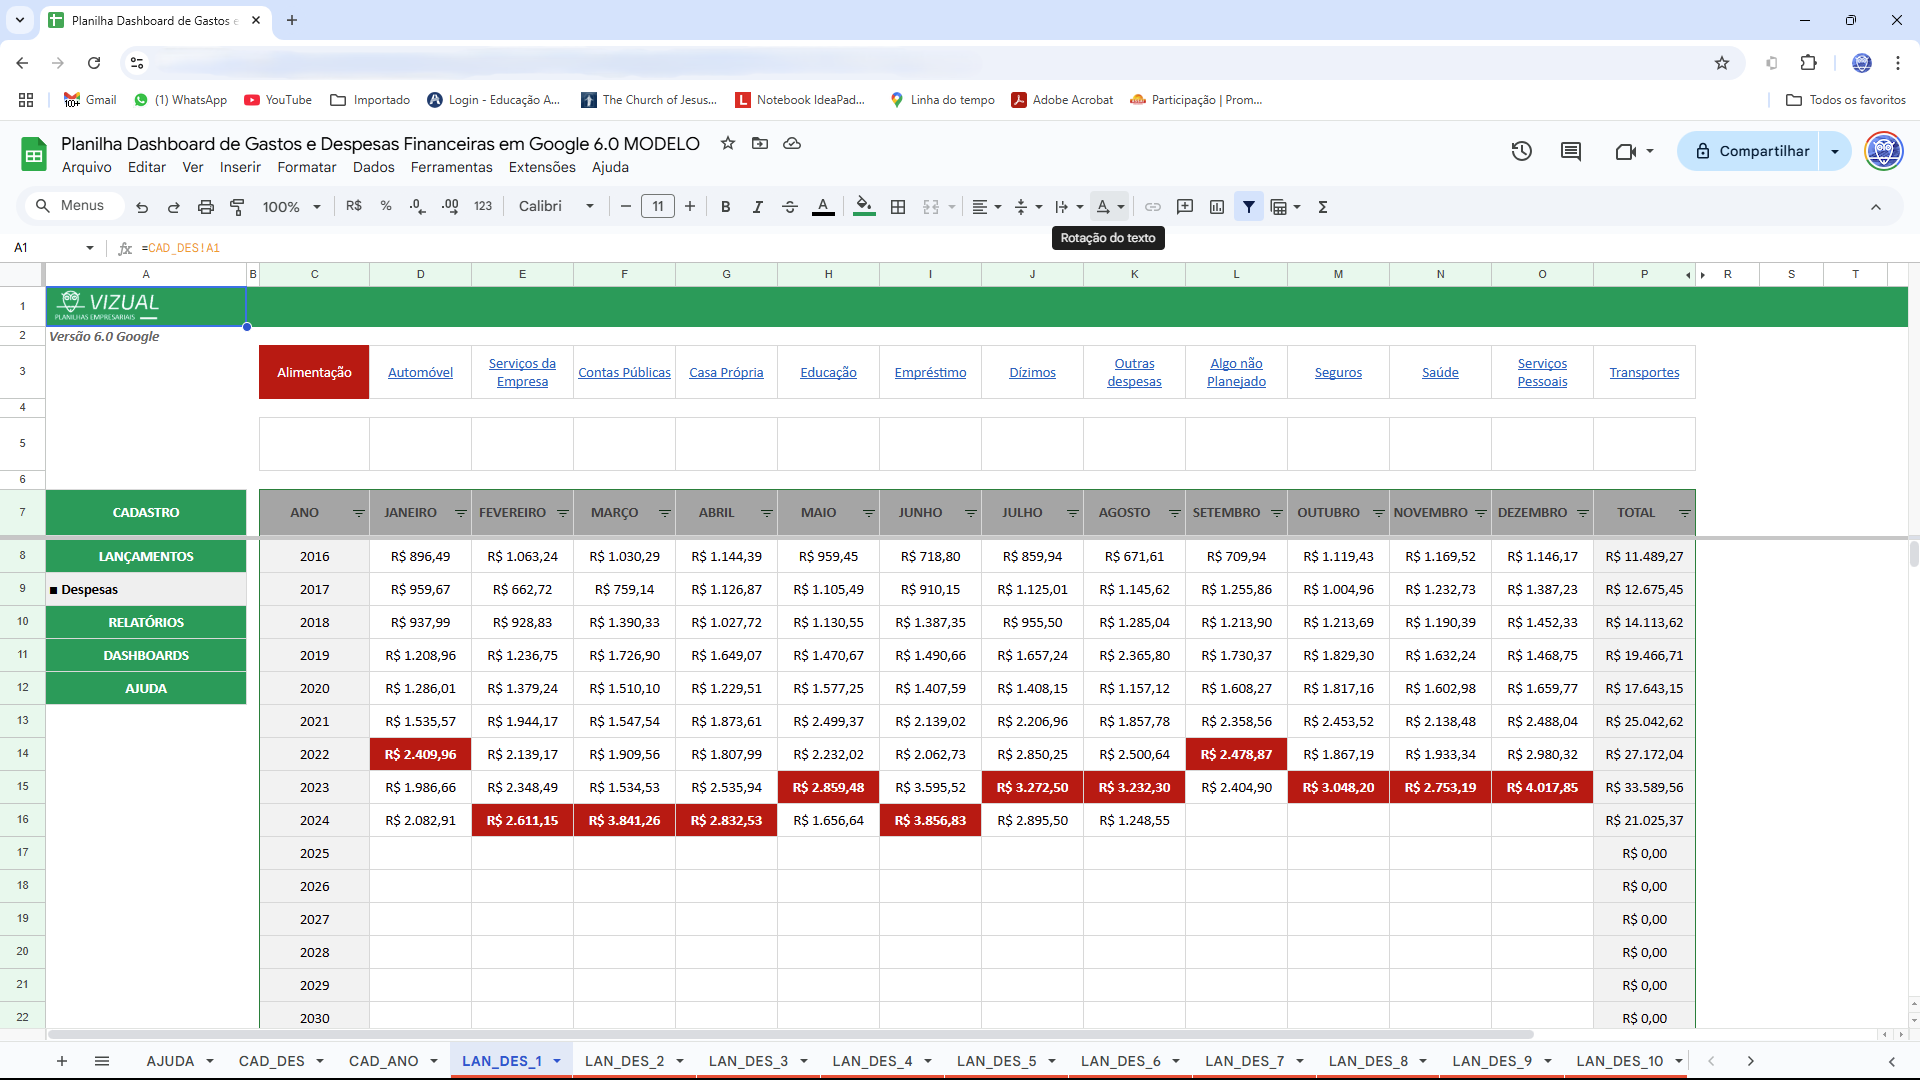Image resolution: width=1920 pixels, height=1080 pixels.
Task: Click the Compartilhar button
Action: (1752, 151)
